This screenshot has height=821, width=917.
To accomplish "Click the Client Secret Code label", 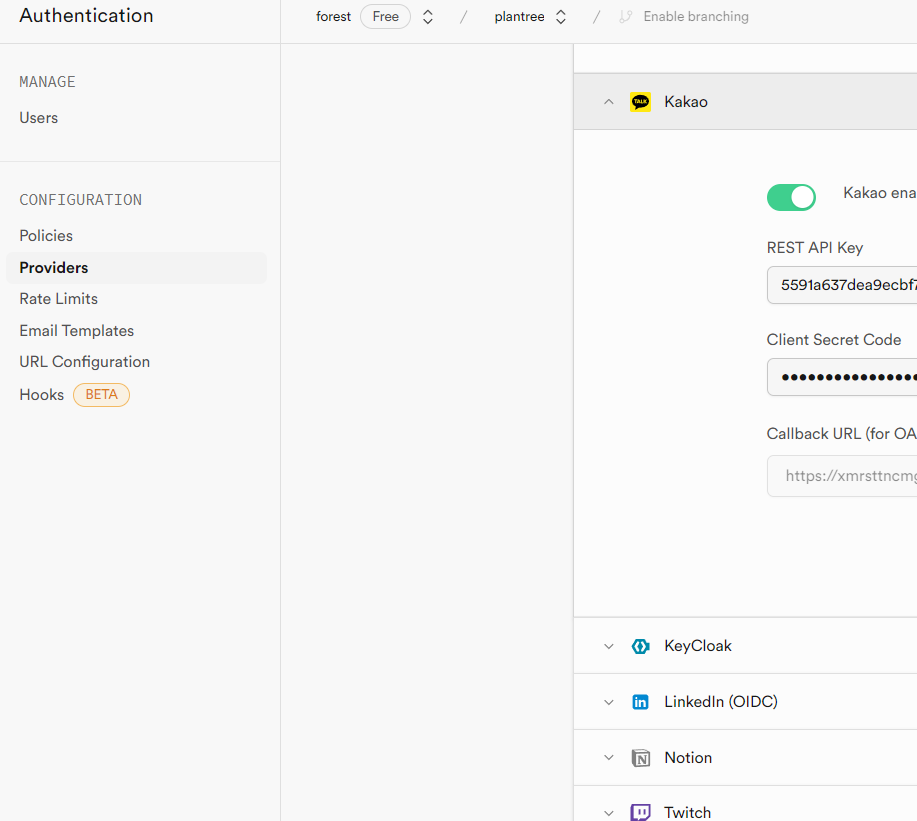I will click(x=834, y=340).
